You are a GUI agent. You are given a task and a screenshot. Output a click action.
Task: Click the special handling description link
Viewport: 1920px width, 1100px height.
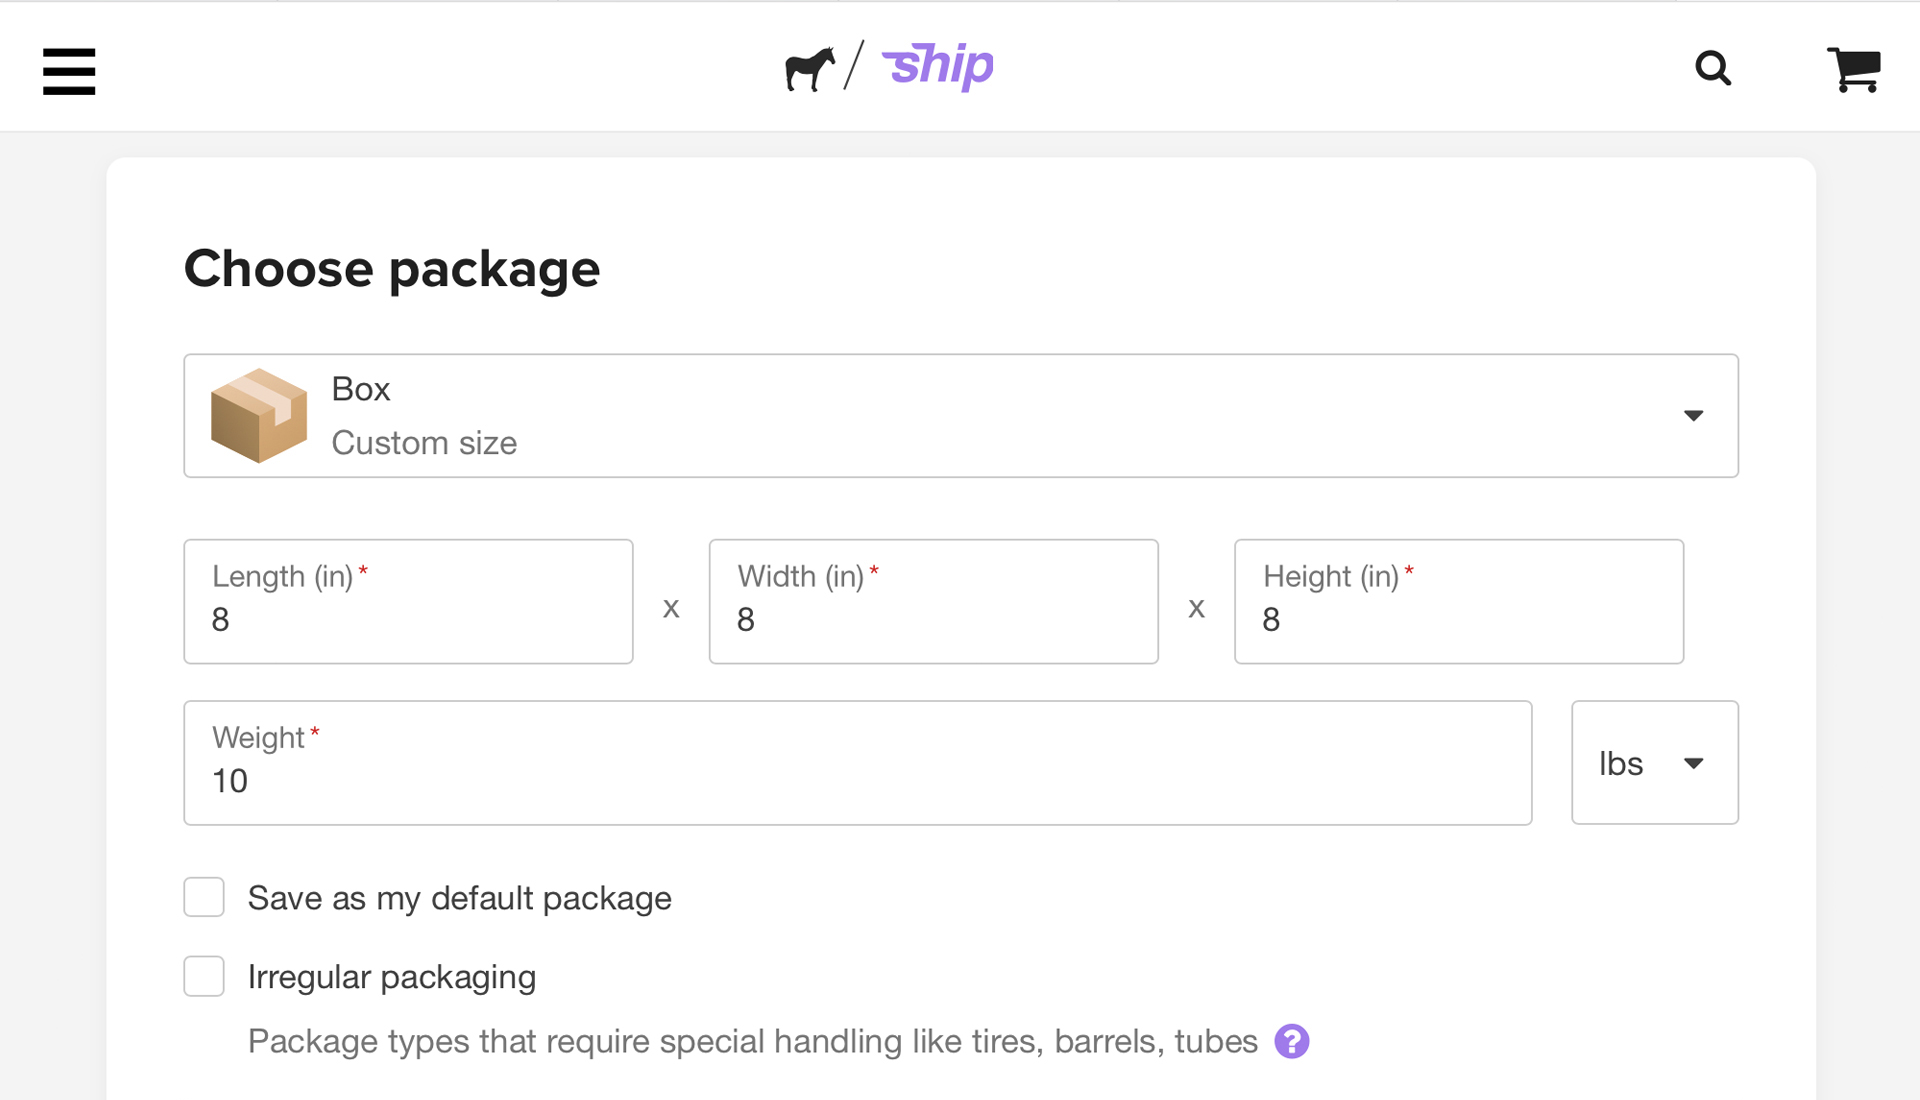(752, 1041)
